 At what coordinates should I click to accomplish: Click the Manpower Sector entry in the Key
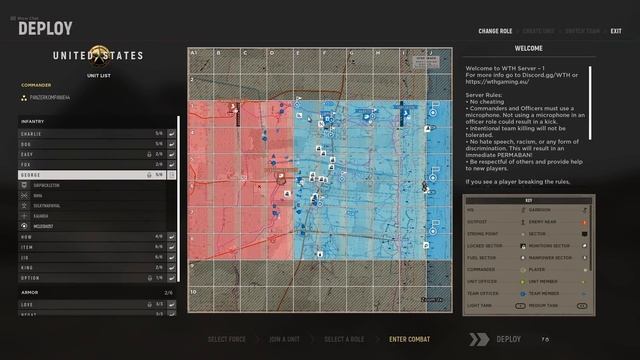pyautogui.click(x=550, y=258)
